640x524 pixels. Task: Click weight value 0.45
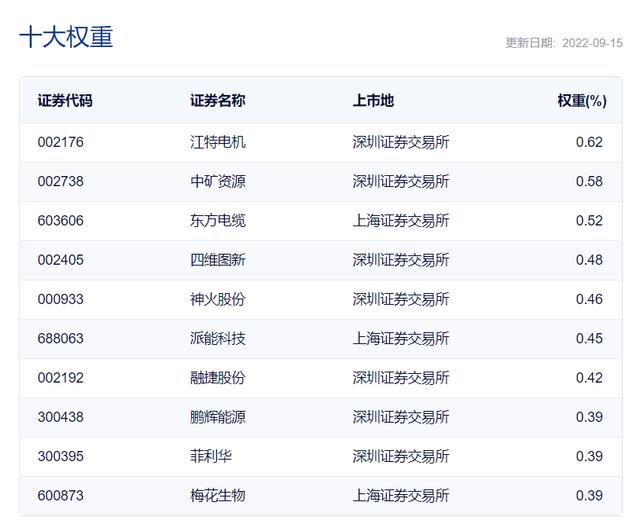[x=589, y=338]
